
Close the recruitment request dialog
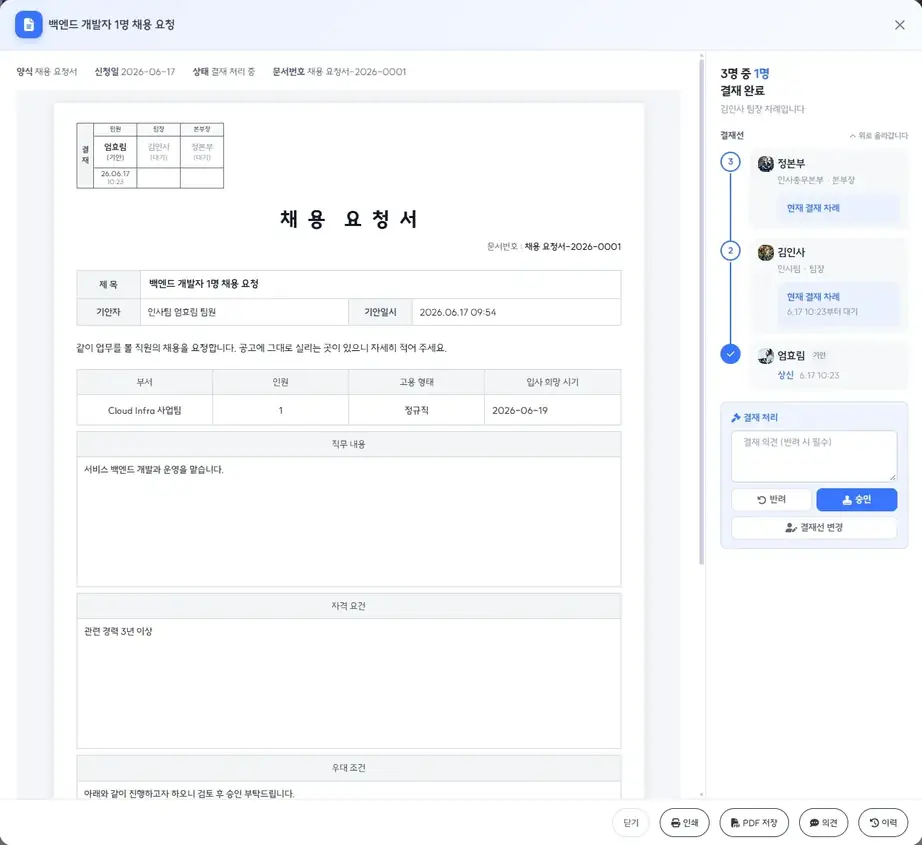[899, 25]
